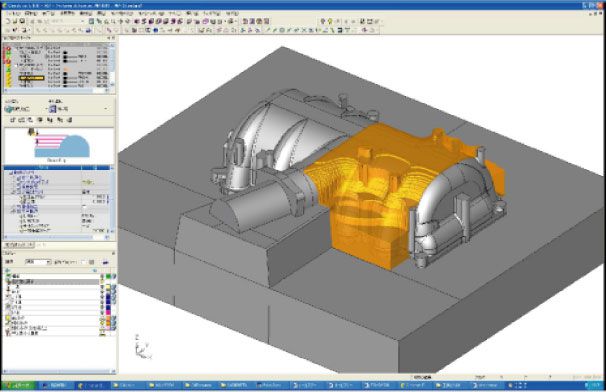606x392 pixels.
Task: Click the Windows Start button
Action: [18, 385]
